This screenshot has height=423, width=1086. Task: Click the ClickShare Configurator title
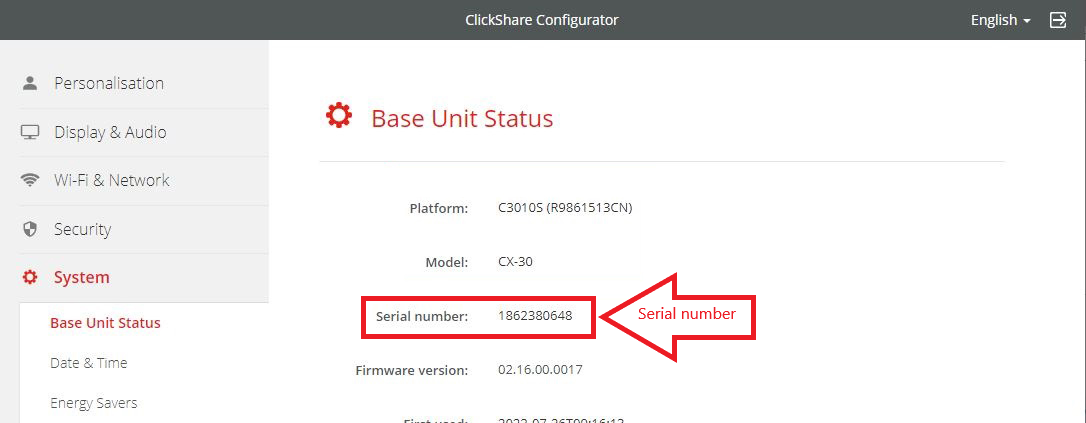(542, 20)
